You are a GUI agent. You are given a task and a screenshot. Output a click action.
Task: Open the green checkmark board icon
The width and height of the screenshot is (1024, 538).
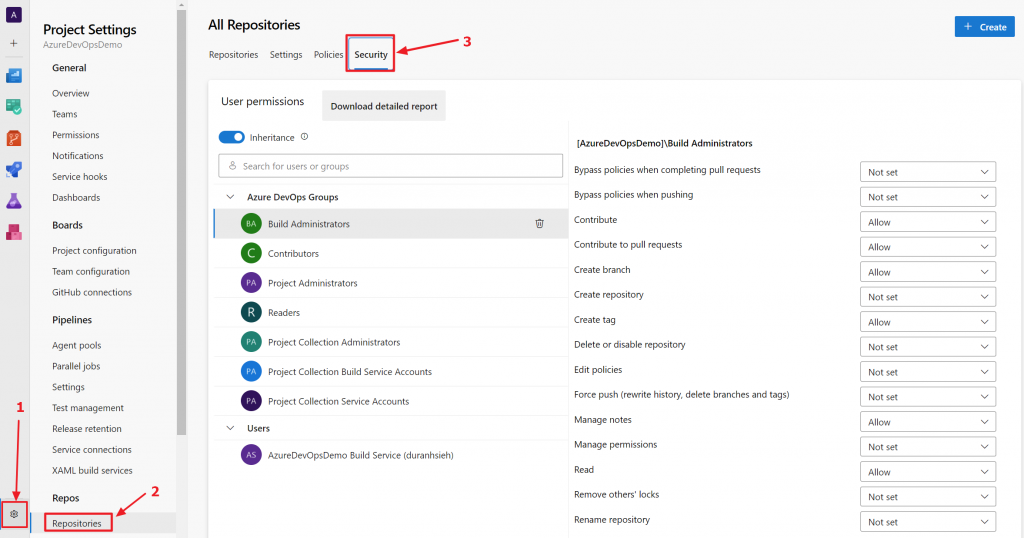click(14, 106)
